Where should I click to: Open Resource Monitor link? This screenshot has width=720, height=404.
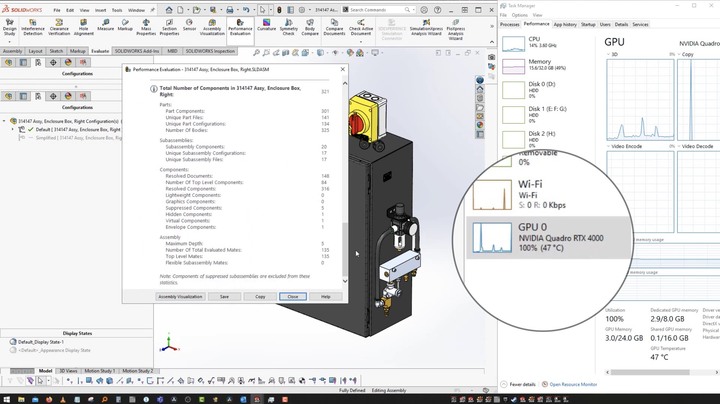click(x=573, y=384)
